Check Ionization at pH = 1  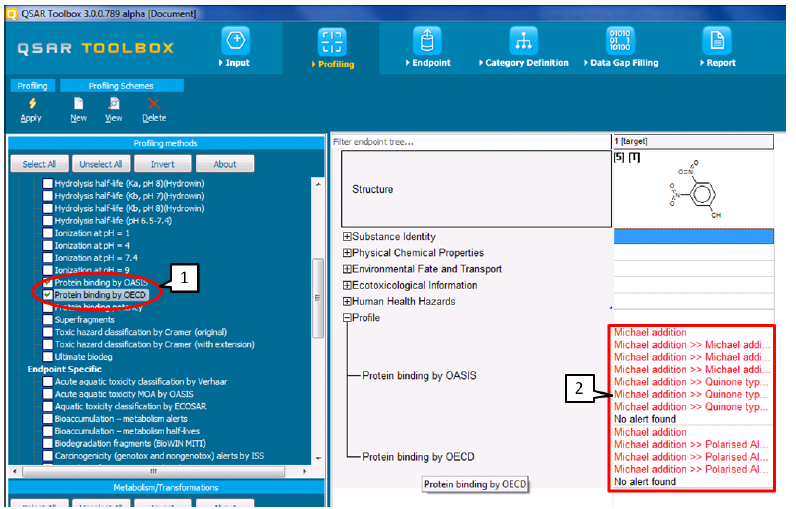pos(48,233)
